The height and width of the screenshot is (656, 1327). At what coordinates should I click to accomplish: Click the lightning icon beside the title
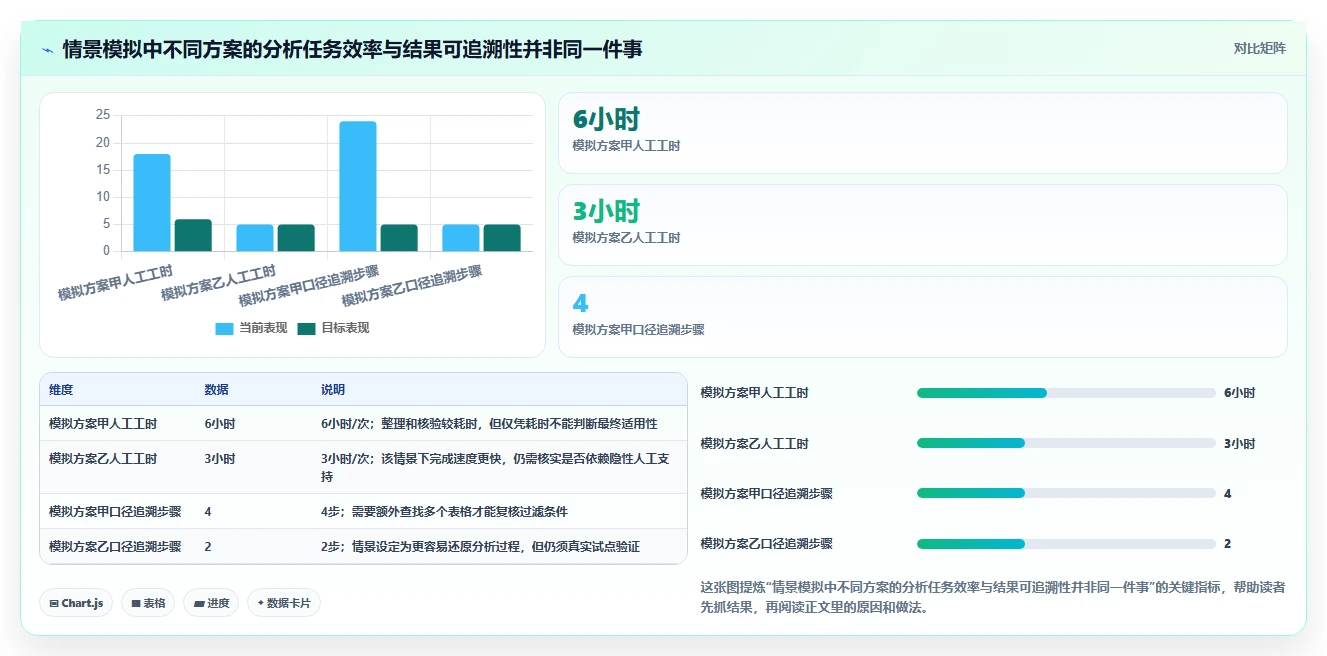tap(48, 49)
